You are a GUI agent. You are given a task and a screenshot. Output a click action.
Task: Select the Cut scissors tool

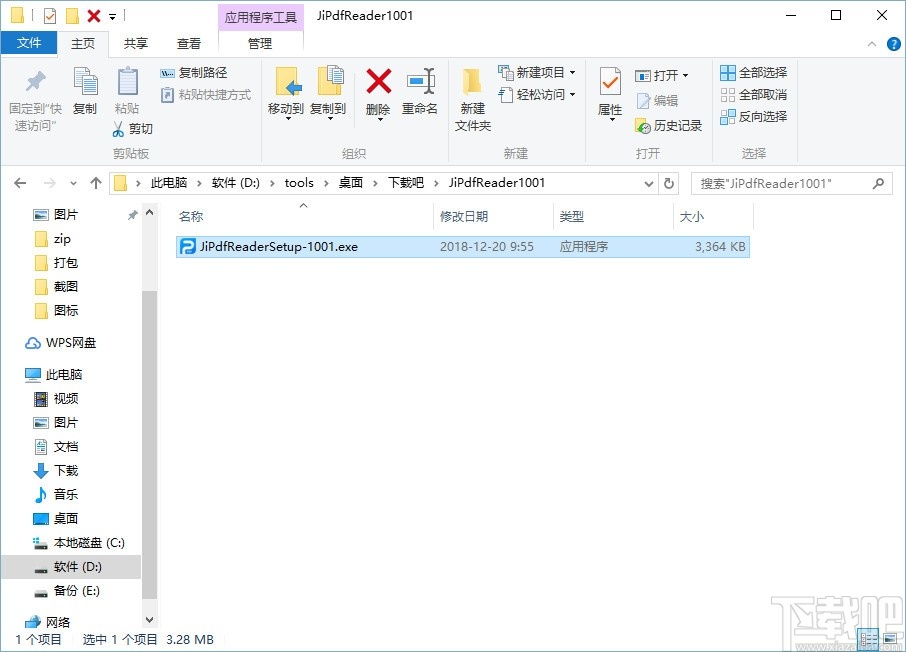click(133, 128)
